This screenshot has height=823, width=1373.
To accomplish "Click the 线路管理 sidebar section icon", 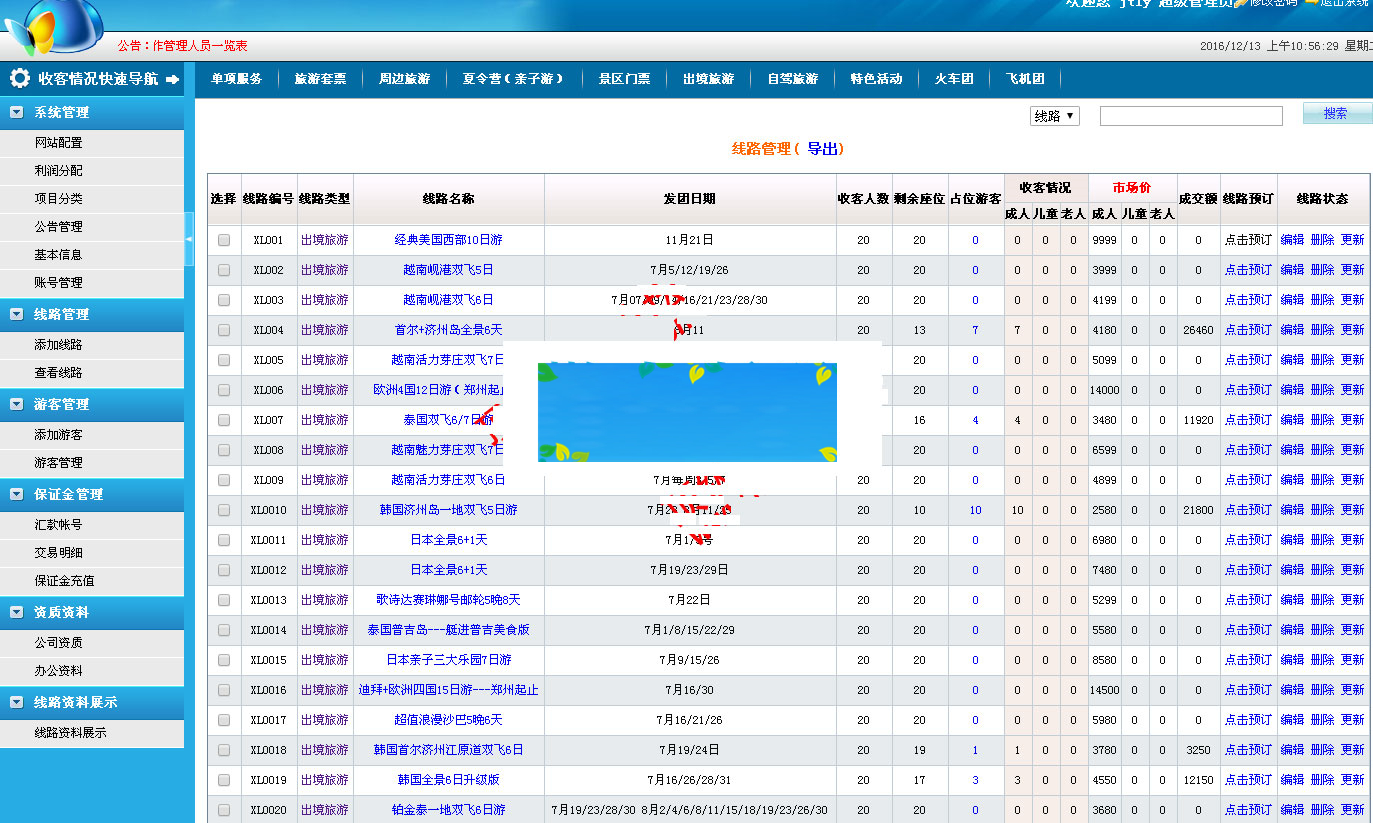I will [x=14, y=314].
